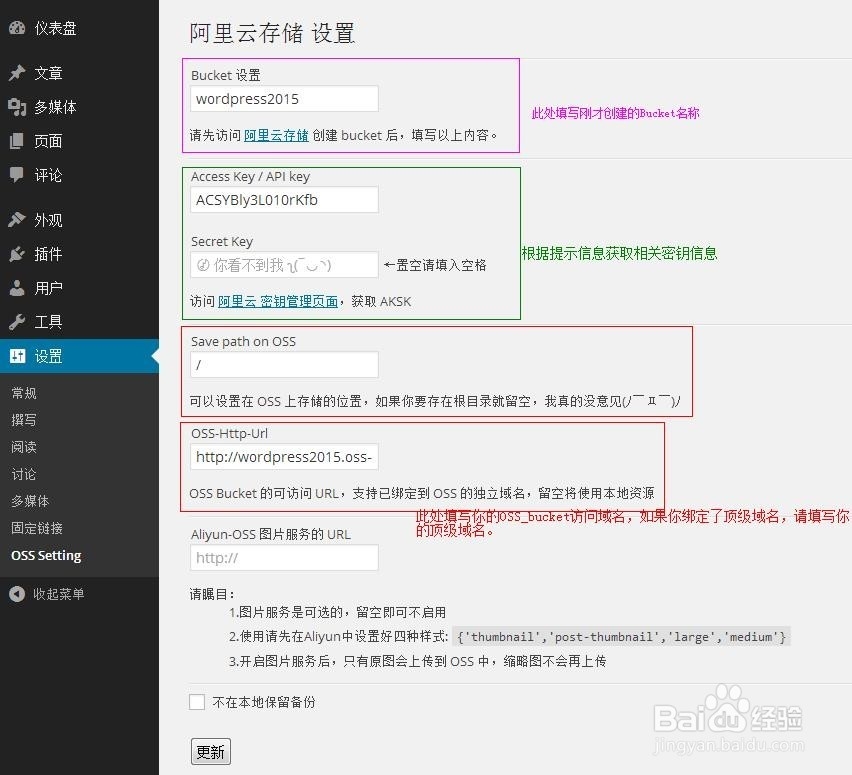Image resolution: width=852 pixels, height=775 pixels.
Task: Open 固定链接 permalinks submenu
Action: click(x=37, y=528)
